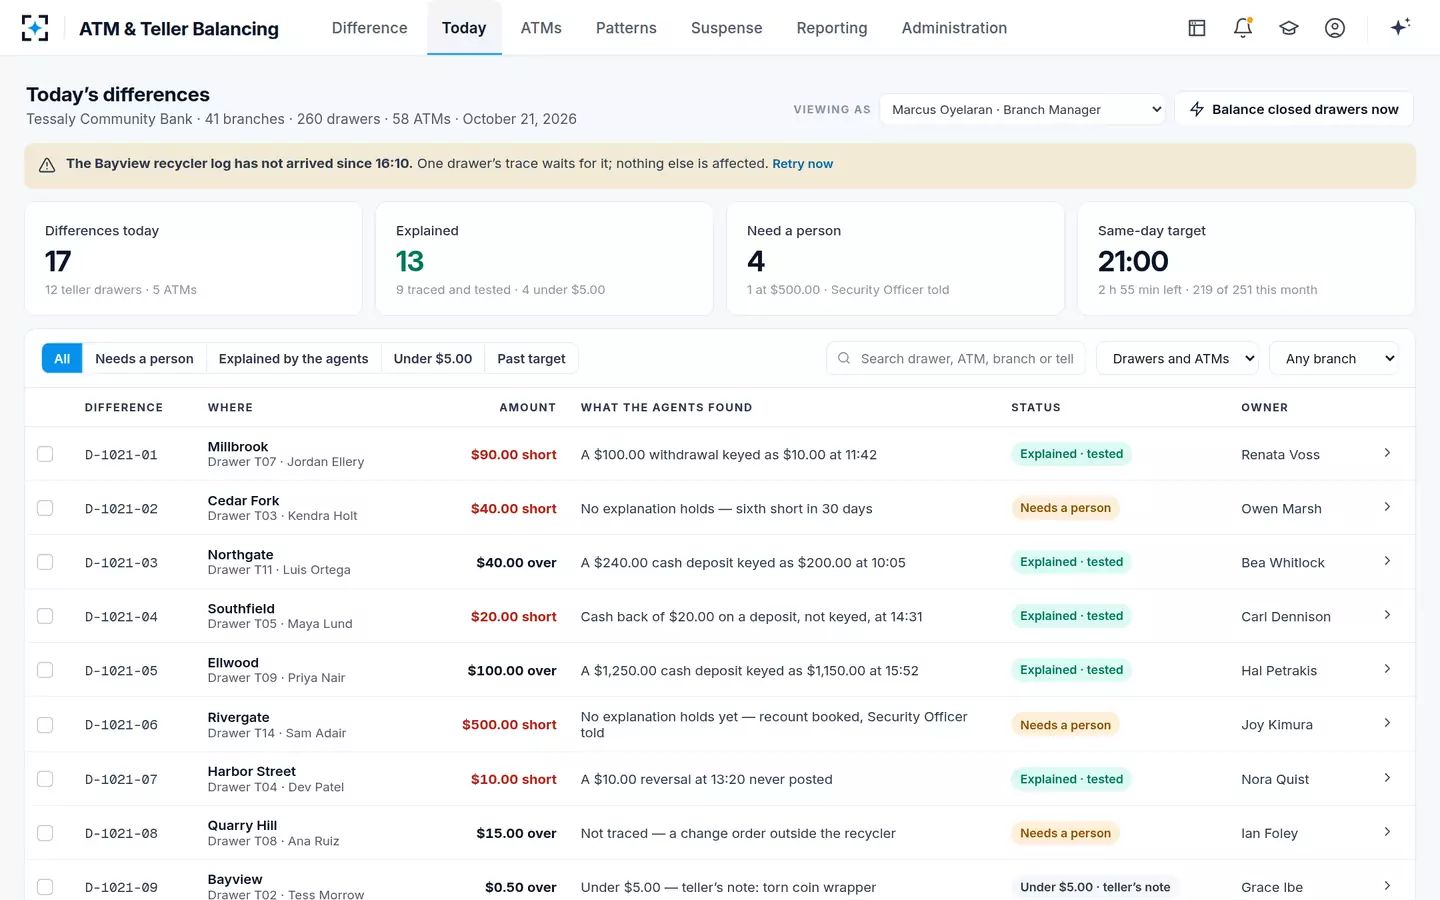Click the ATM & Teller Balancing logo icon

35,28
